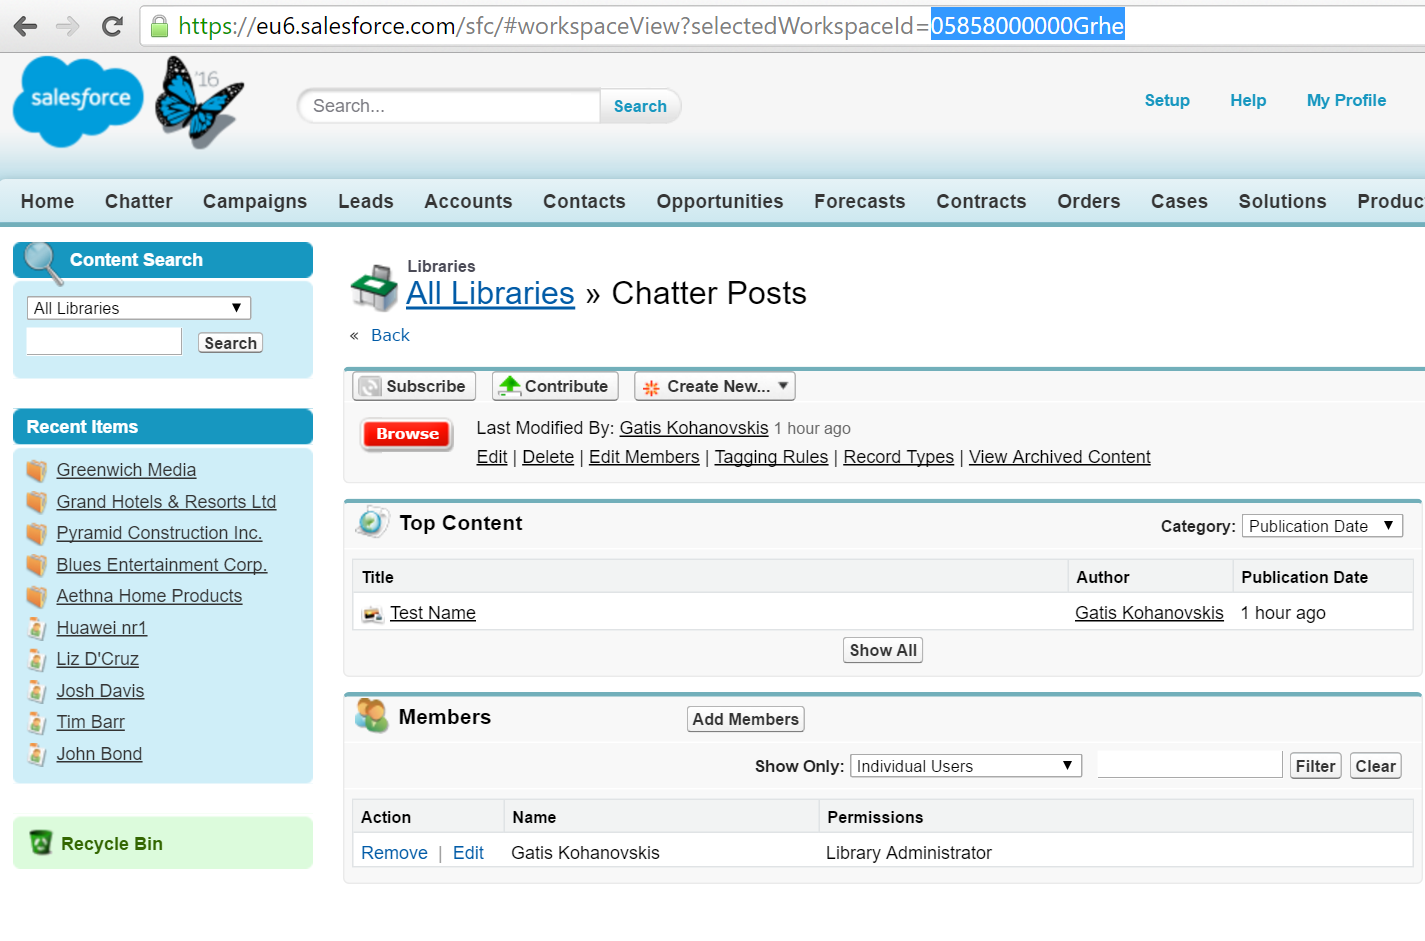The height and width of the screenshot is (941, 1425).
Task: Open the Forecasts tab
Action: pyautogui.click(x=860, y=201)
